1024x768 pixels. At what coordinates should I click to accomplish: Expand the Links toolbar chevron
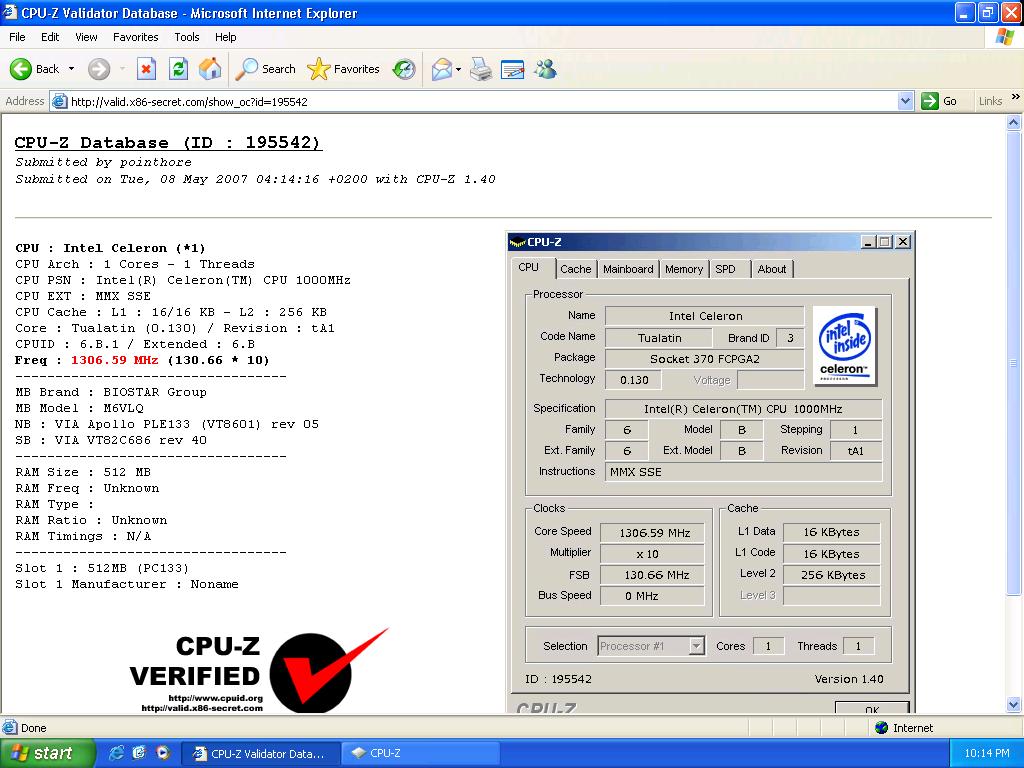point(1015,97)
